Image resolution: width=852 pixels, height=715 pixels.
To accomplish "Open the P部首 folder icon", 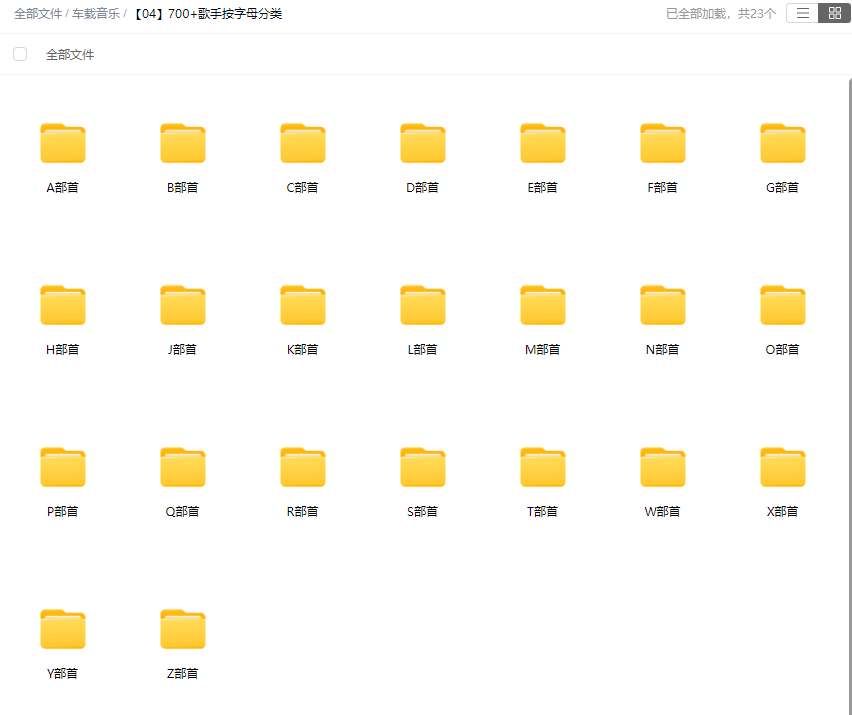I will 63,467.
